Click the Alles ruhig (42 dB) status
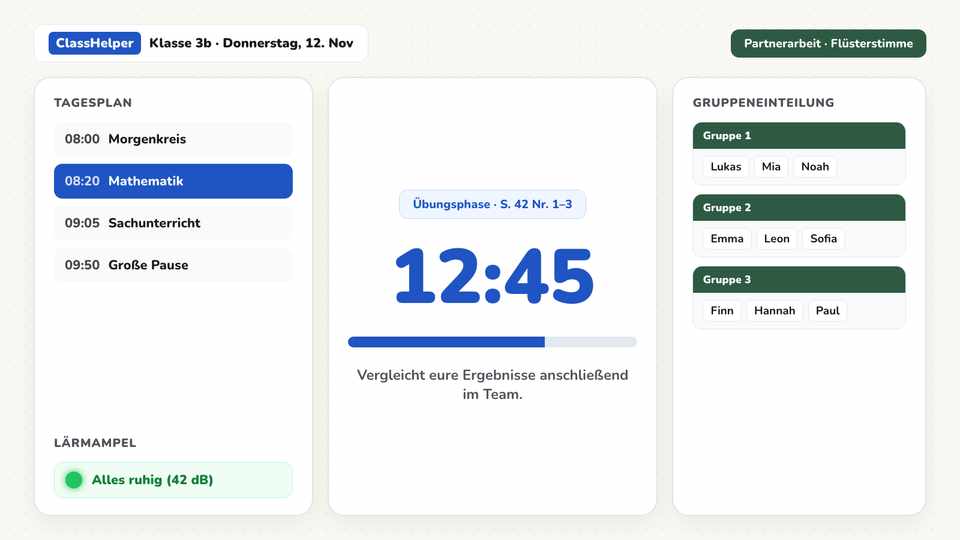The image size is (960, 540). (173, 480)
